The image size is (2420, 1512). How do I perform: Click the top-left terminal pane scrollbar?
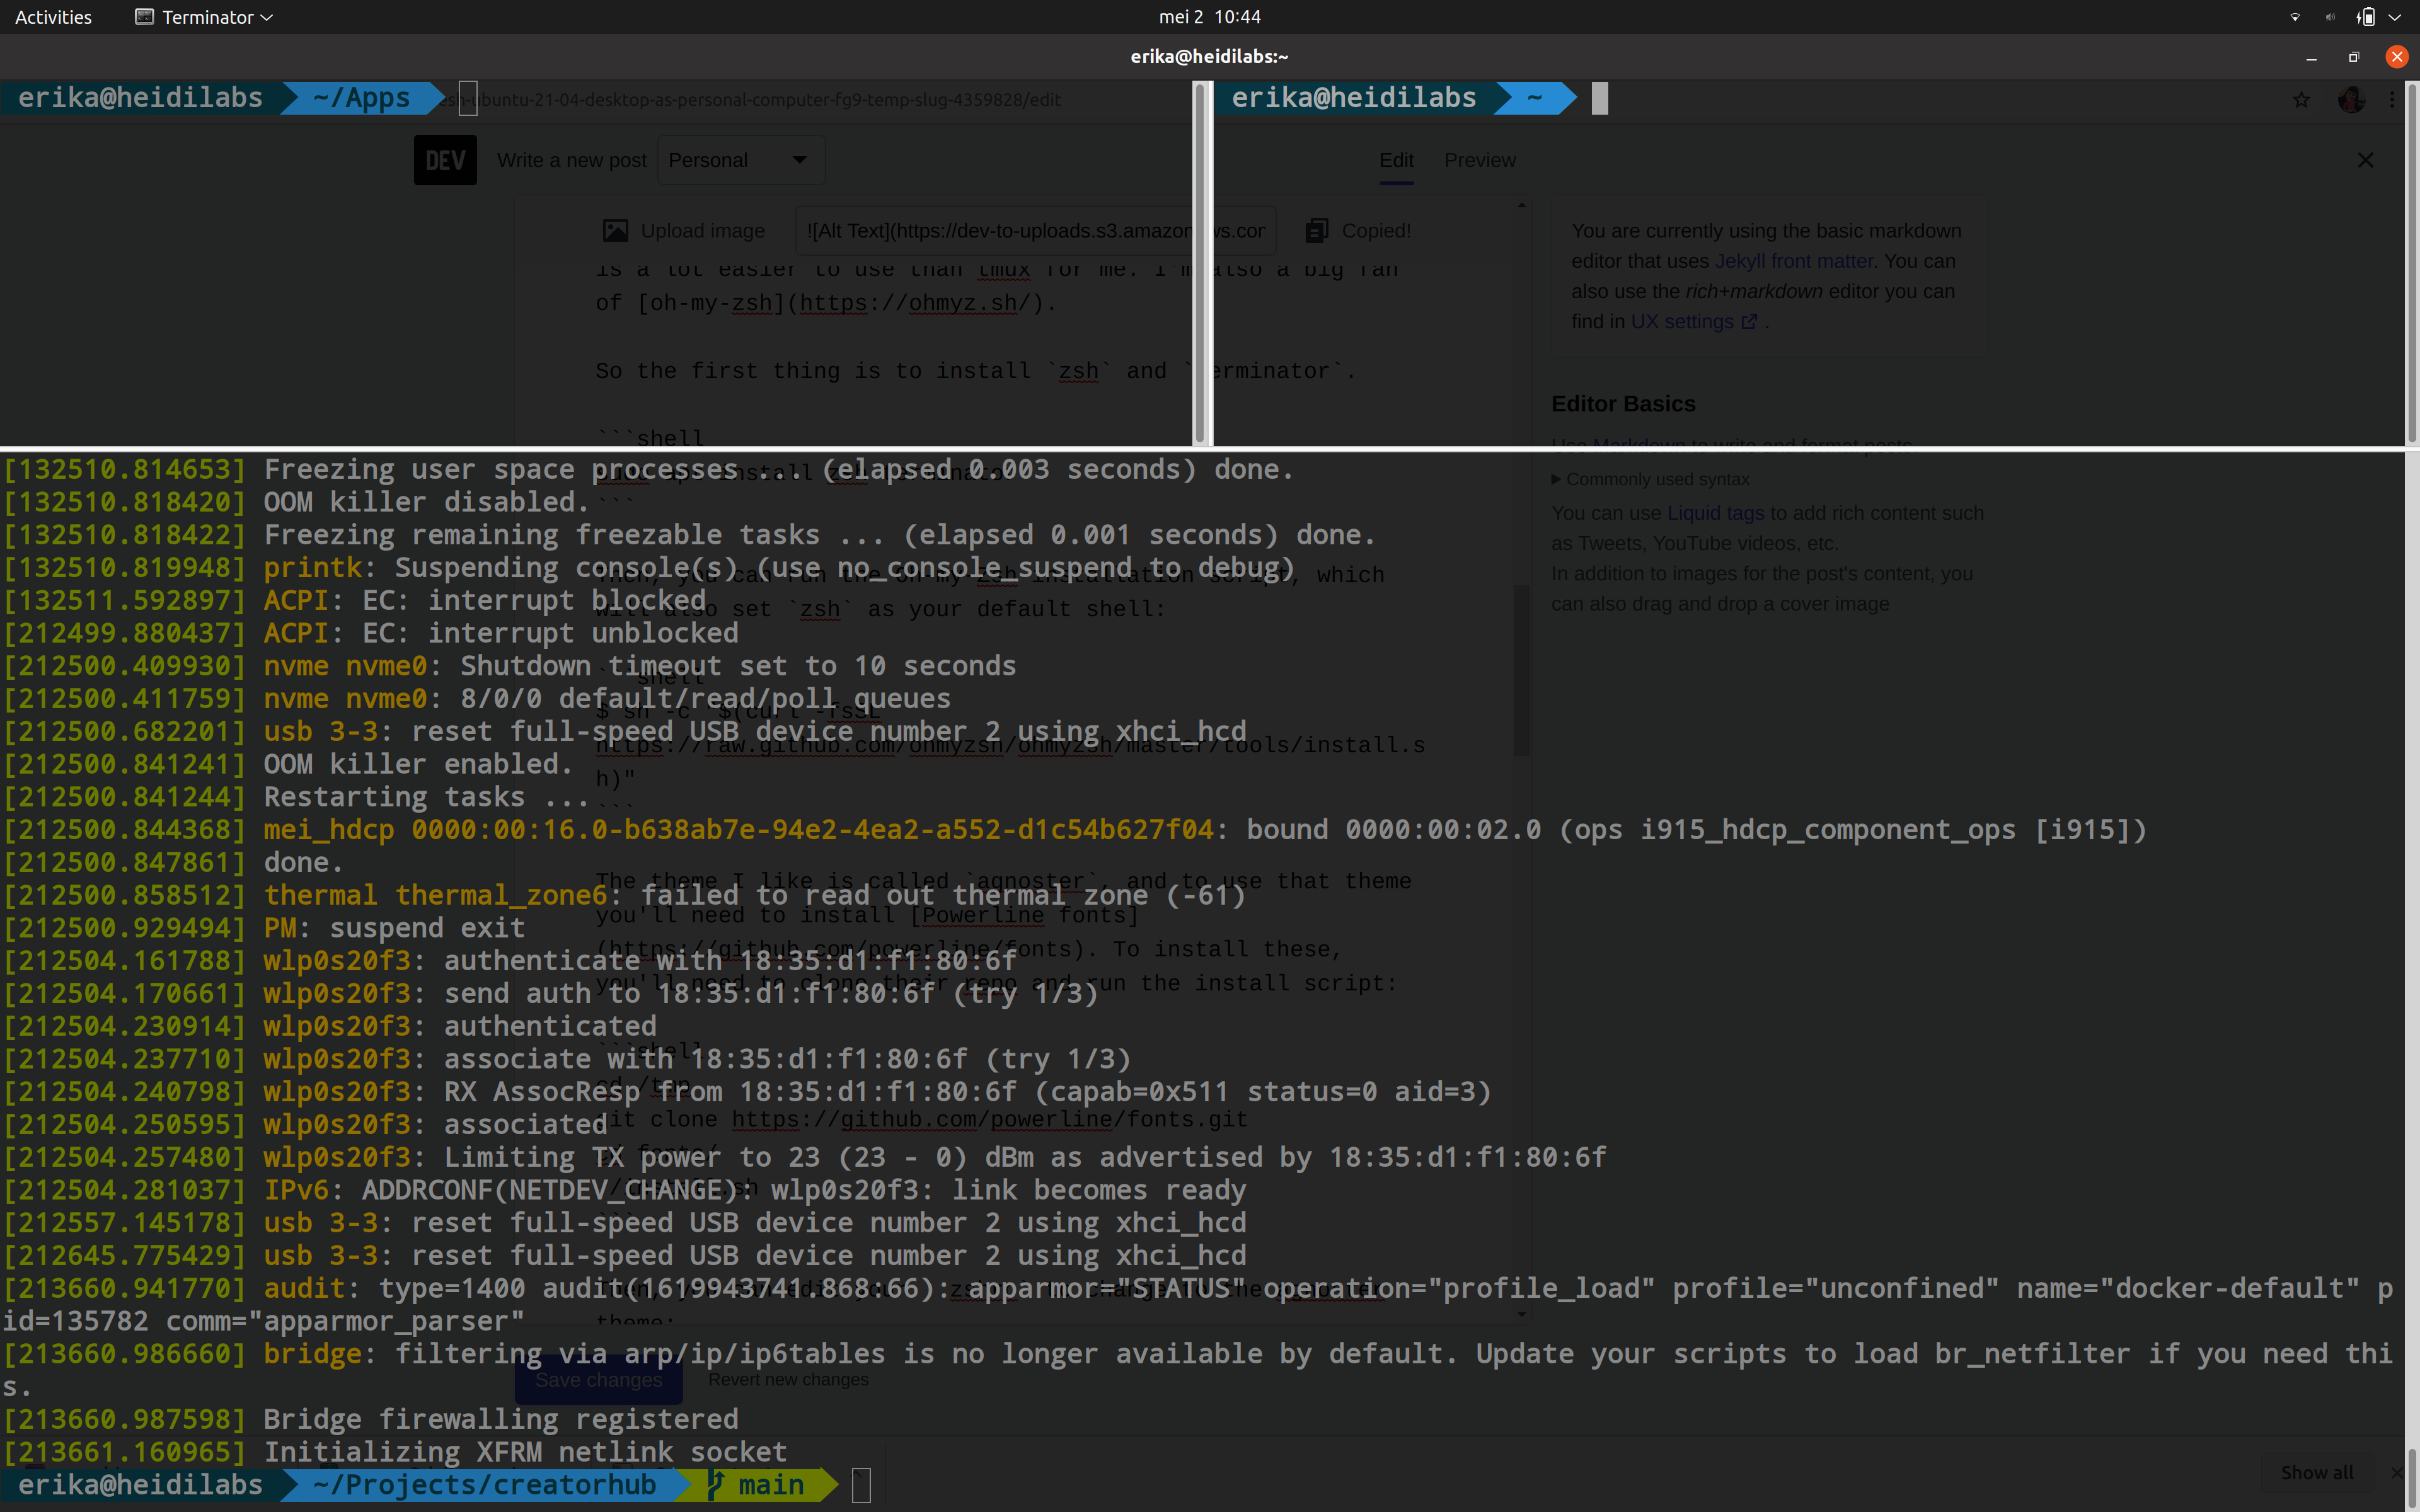tap(1200, 263)
